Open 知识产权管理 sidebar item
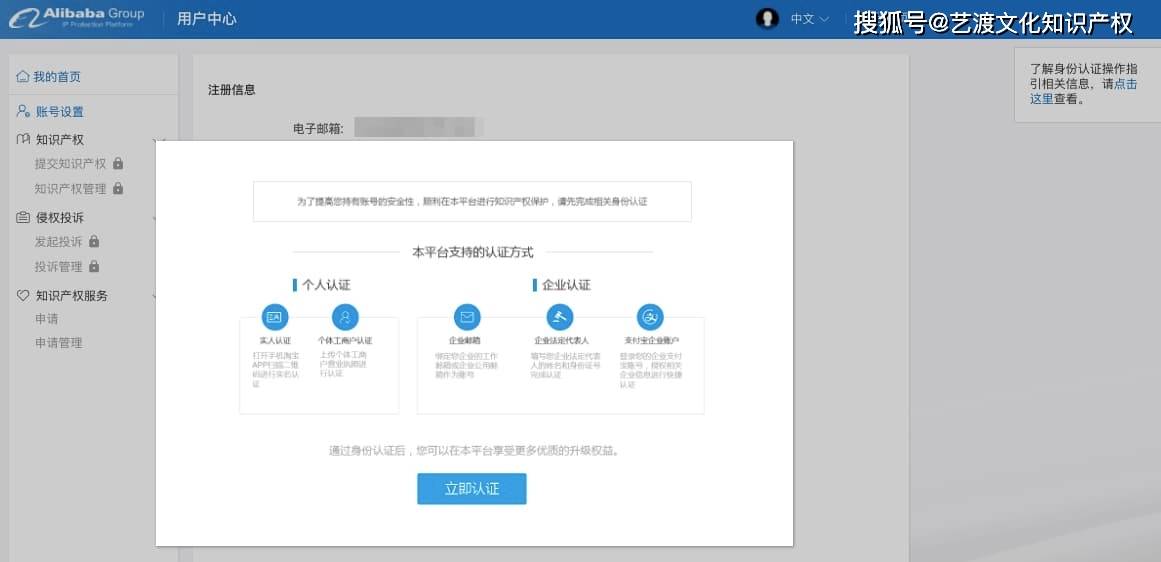 coord(70,189)
